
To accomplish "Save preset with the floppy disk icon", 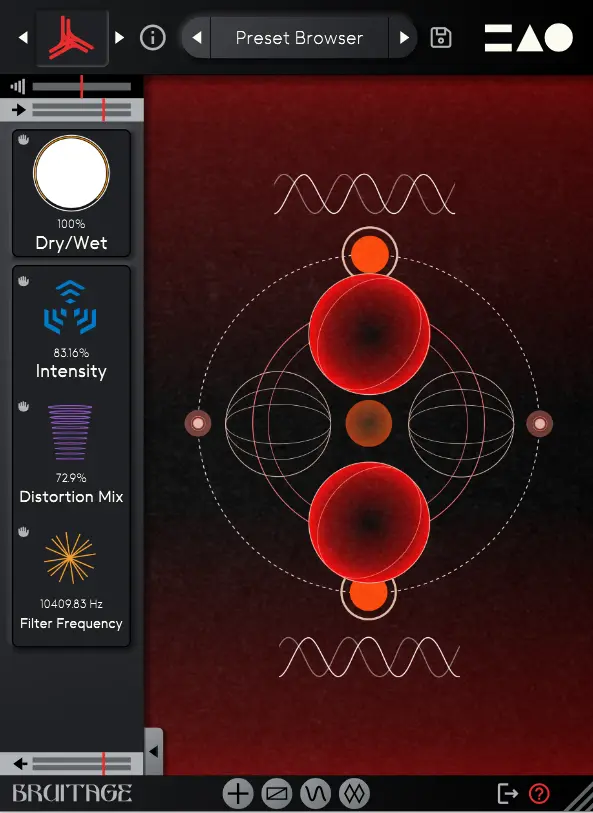I will pos(441,38).
